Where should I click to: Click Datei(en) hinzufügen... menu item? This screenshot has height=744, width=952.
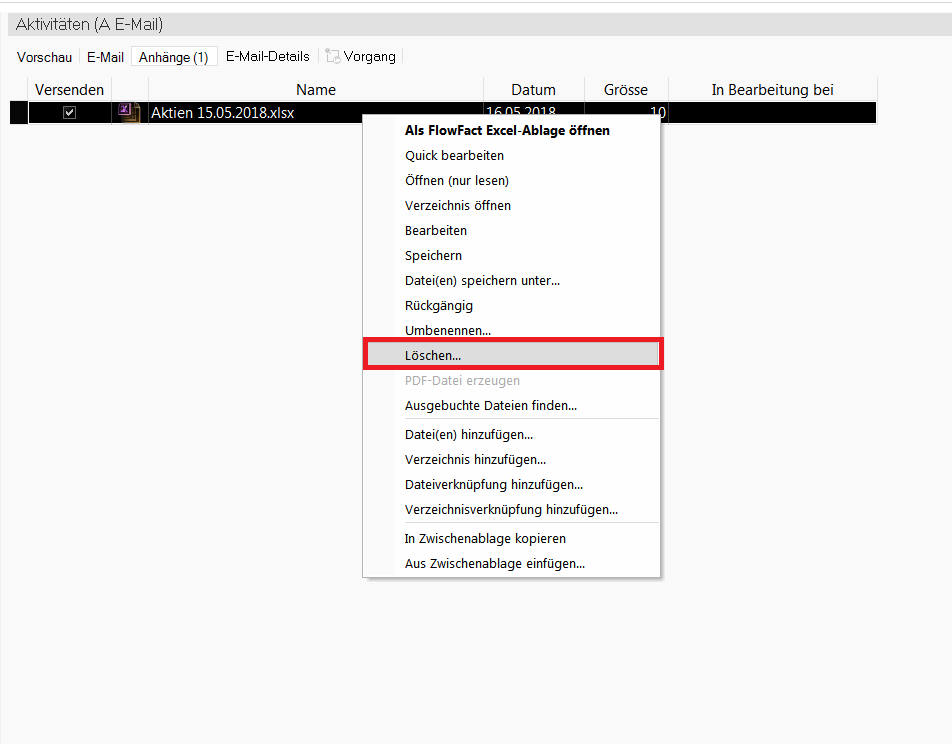468,434
